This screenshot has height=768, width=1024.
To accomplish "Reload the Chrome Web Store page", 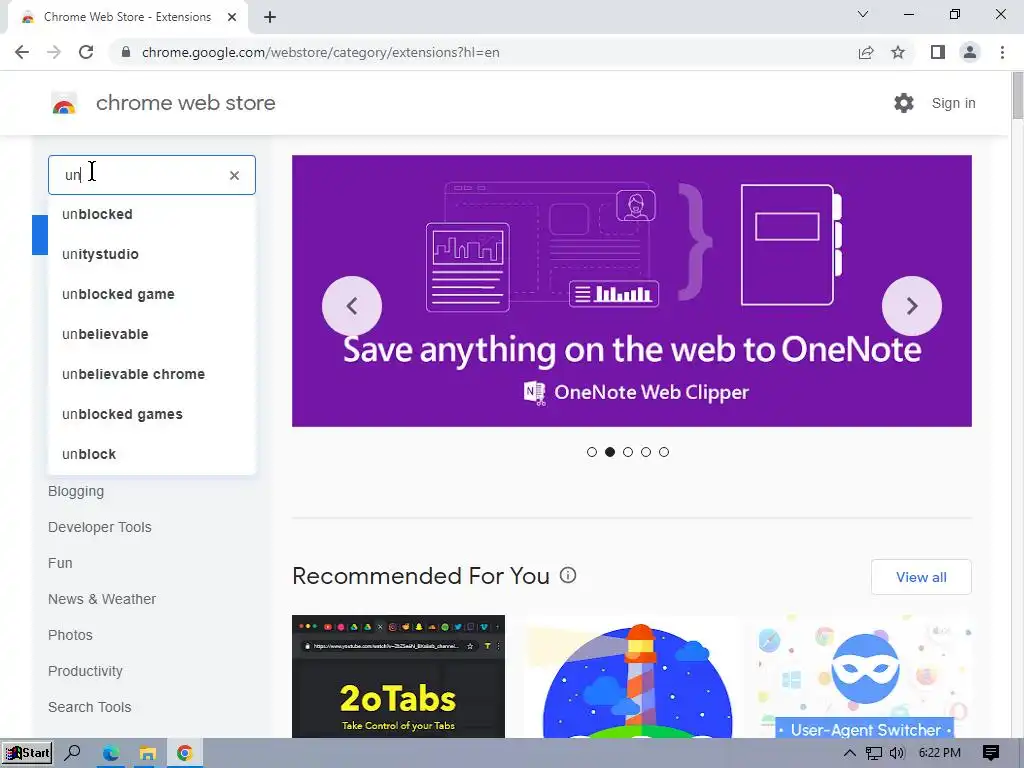I will click(x=86, y=52).
